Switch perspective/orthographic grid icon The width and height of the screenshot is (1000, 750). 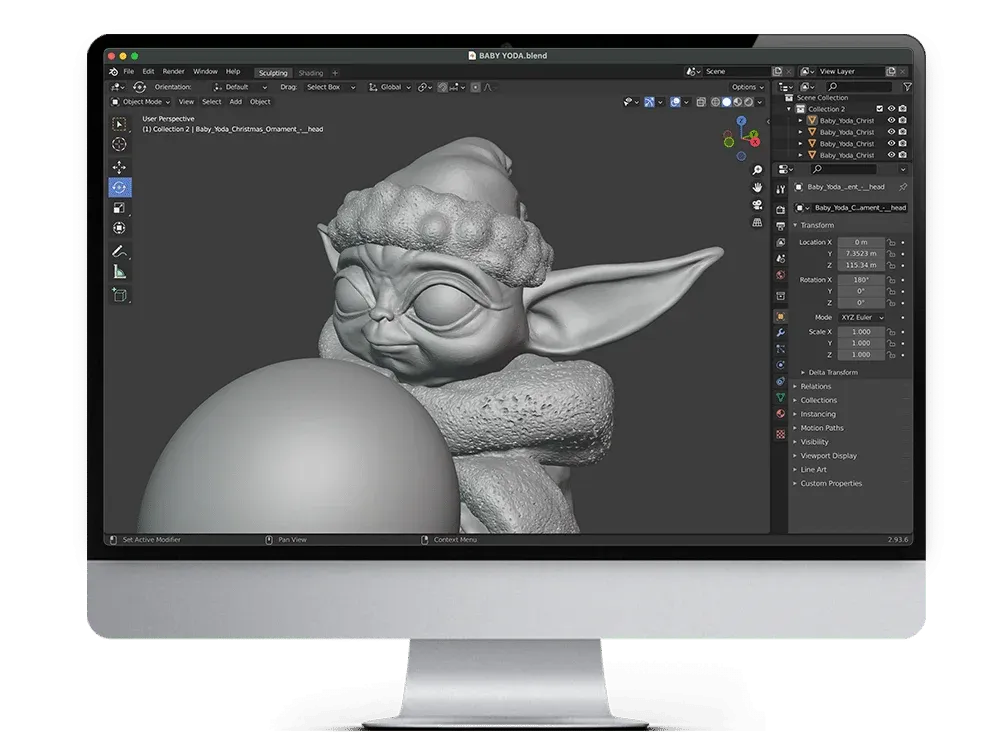(x=757, y=223)
